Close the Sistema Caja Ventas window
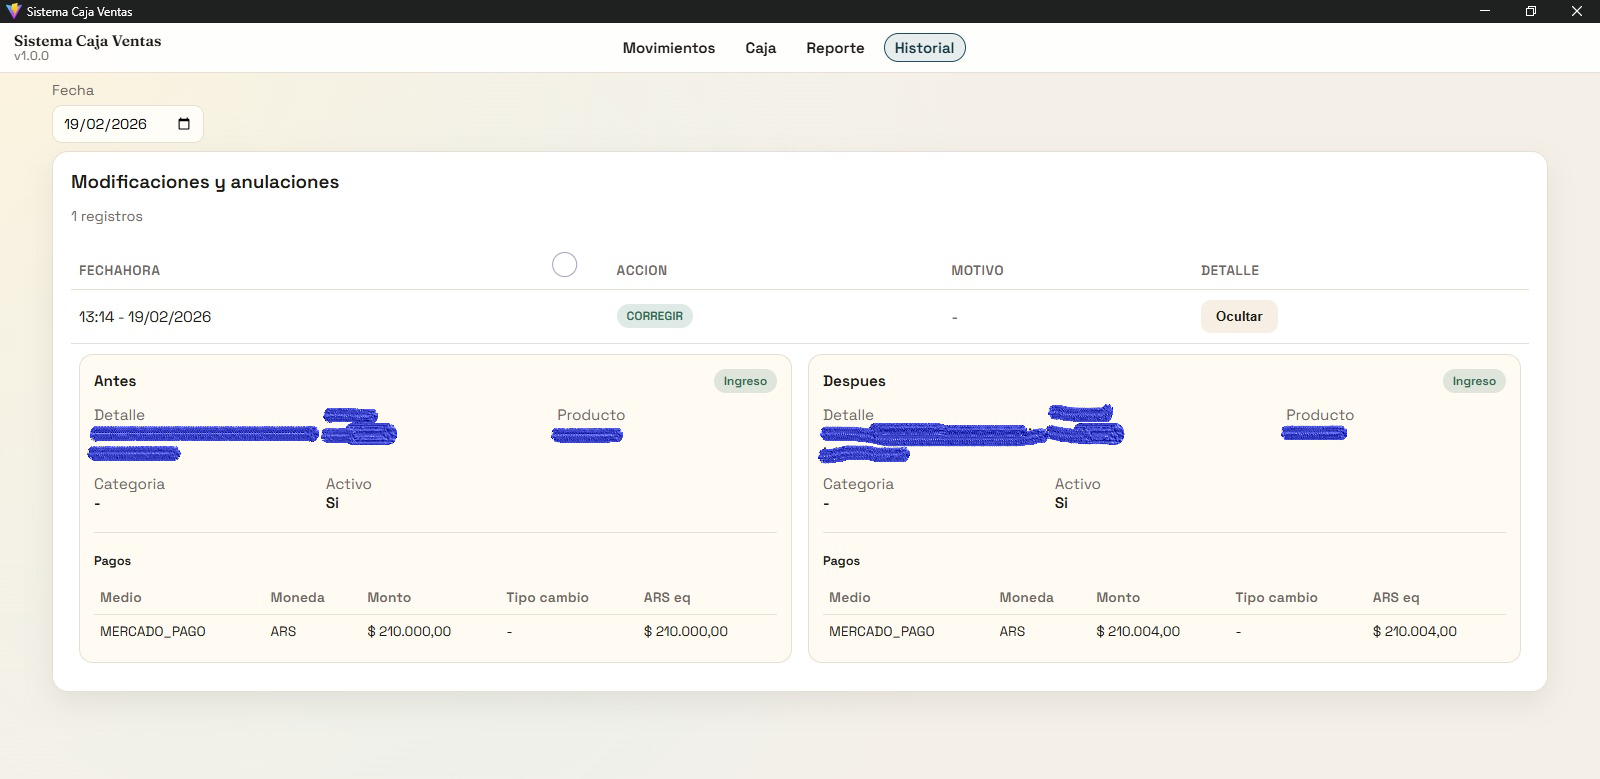1600x779 pixels. (x=1576, y=11)
